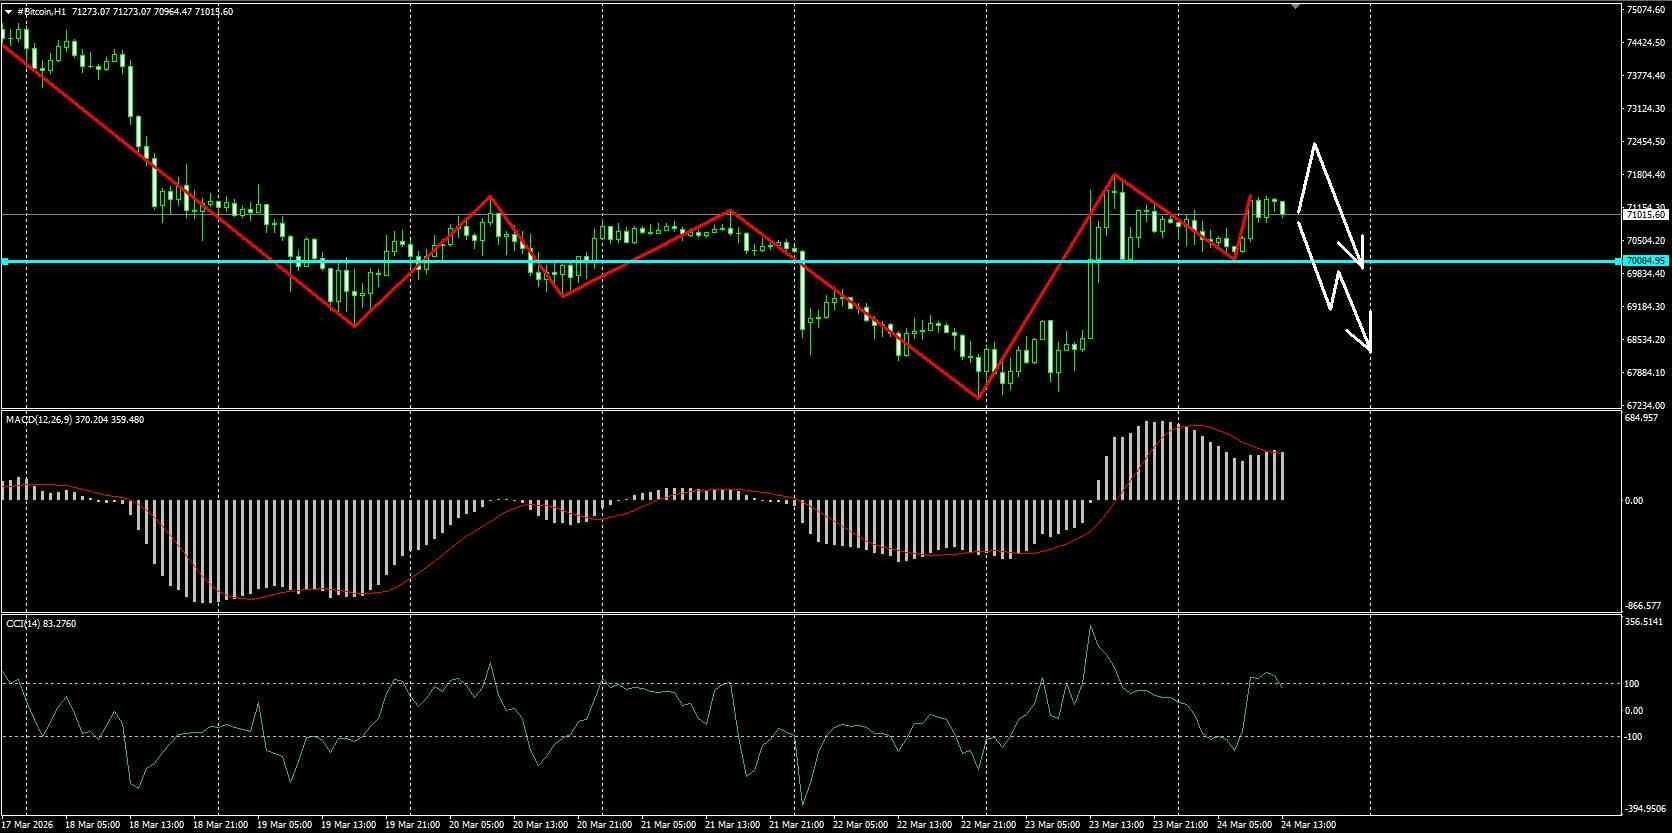Click the current price label 71015.60

[x=1645, y=214]
